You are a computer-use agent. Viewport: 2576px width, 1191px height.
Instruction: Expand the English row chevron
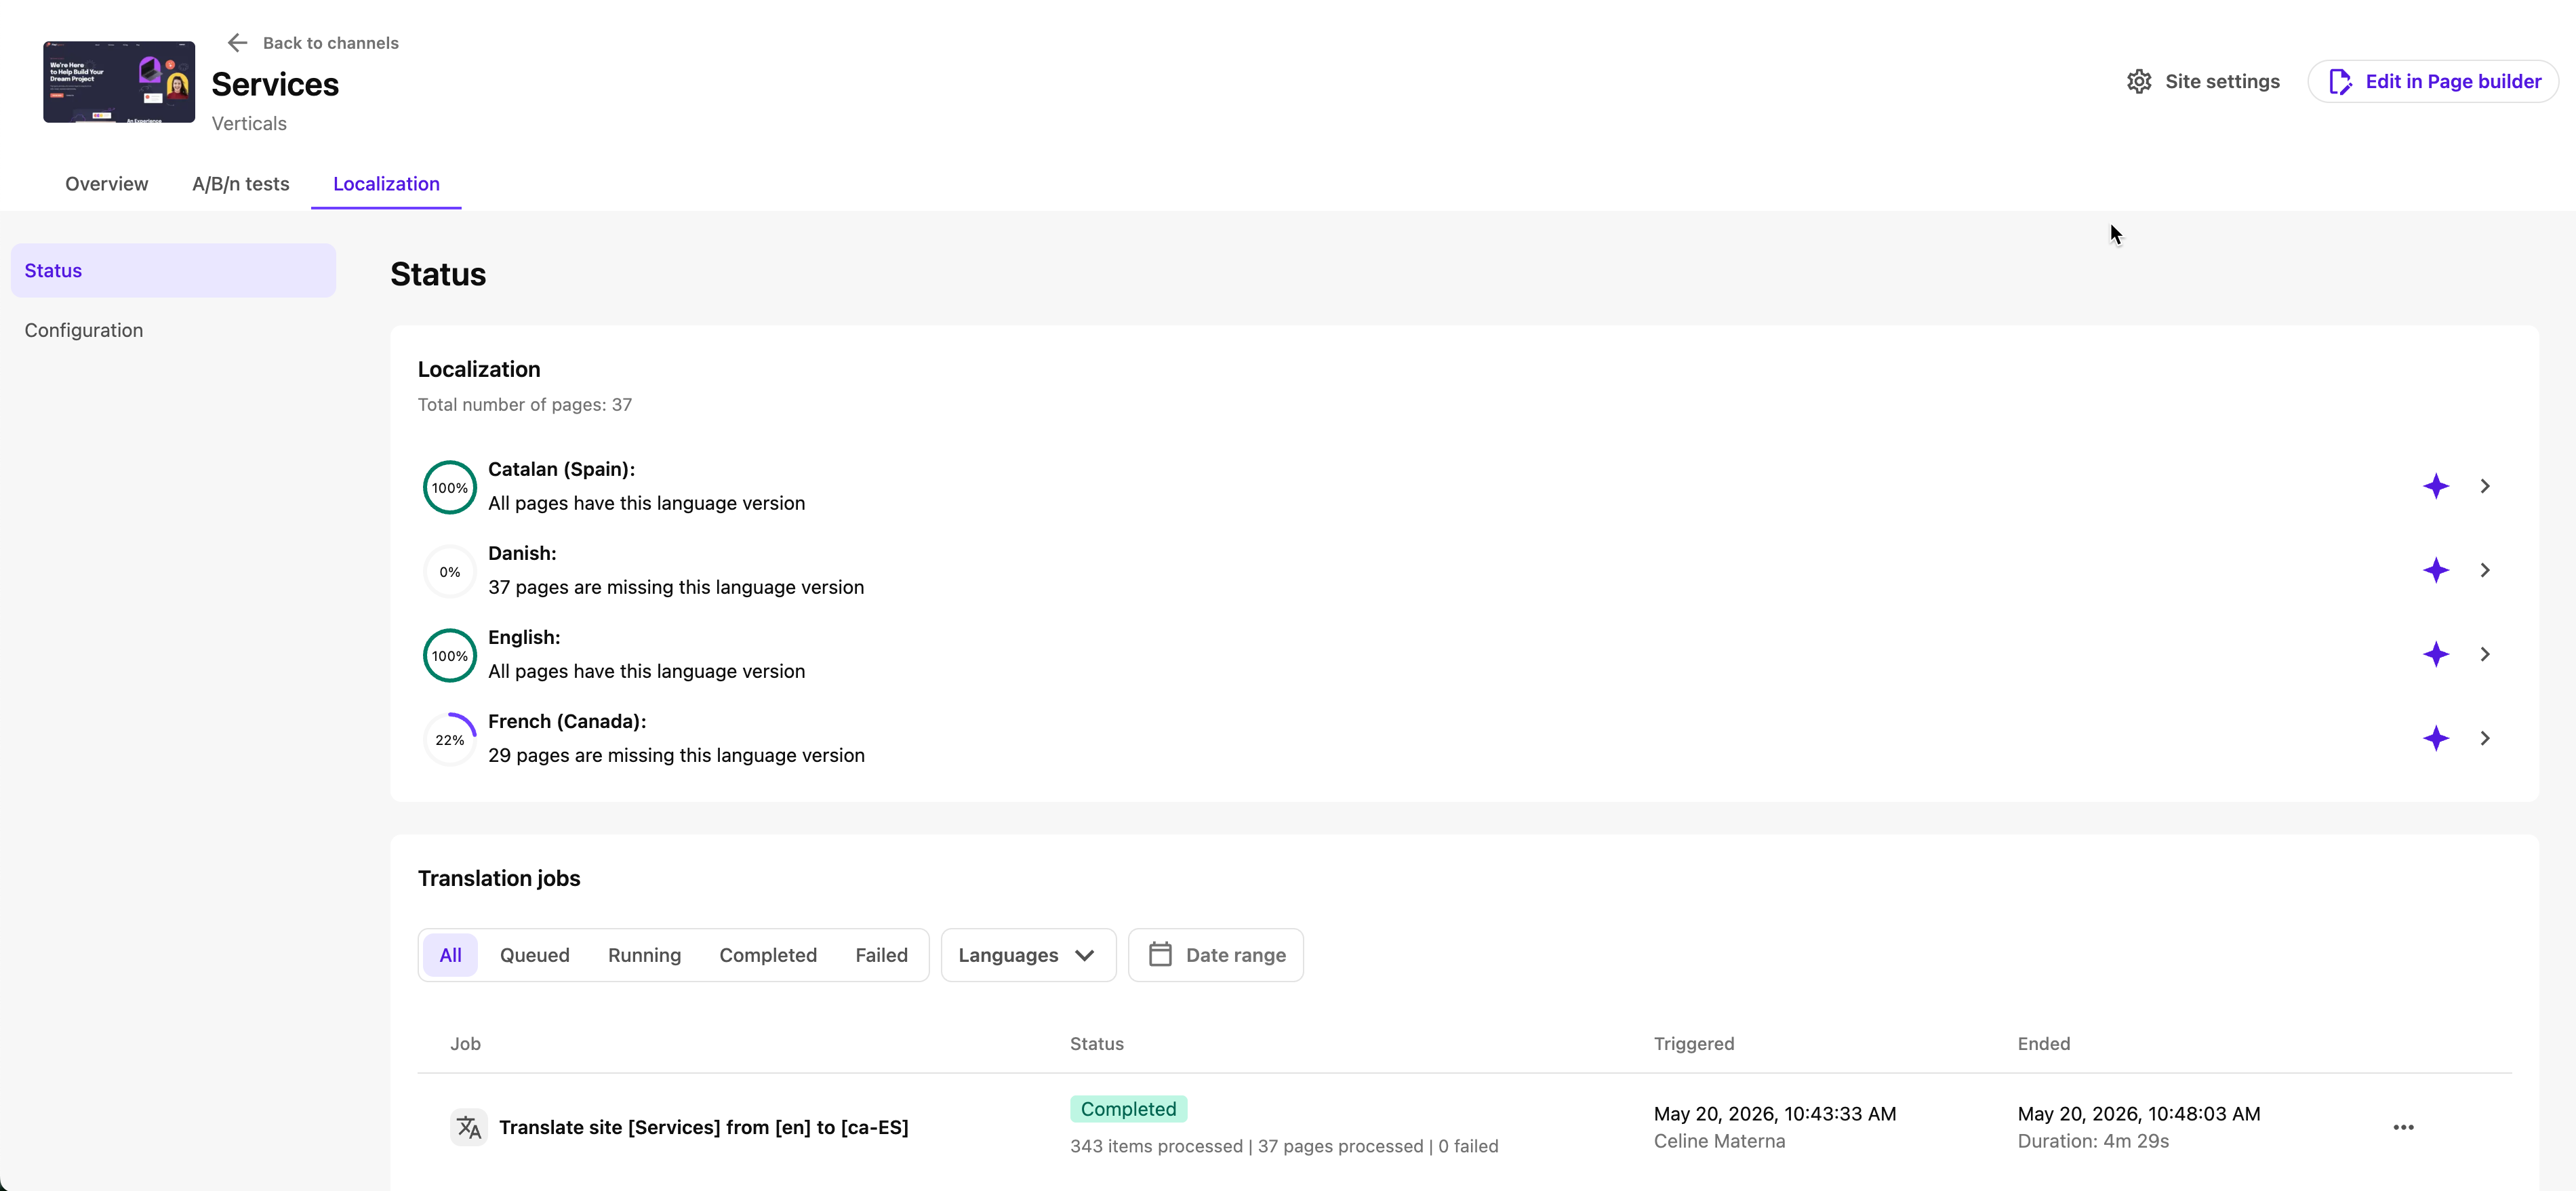(x=2485, y=654)
